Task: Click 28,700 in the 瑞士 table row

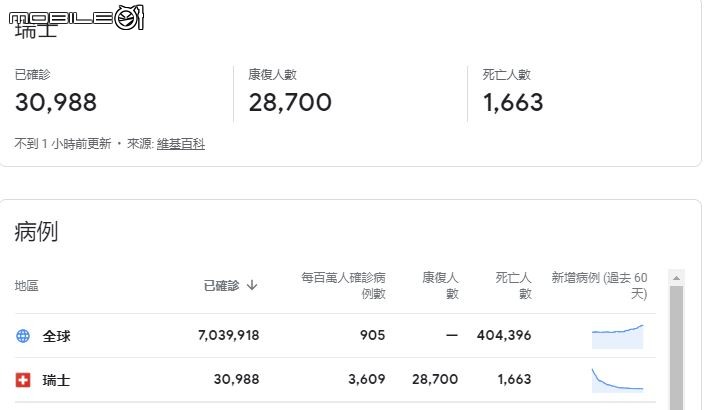Action: (435, 379)
